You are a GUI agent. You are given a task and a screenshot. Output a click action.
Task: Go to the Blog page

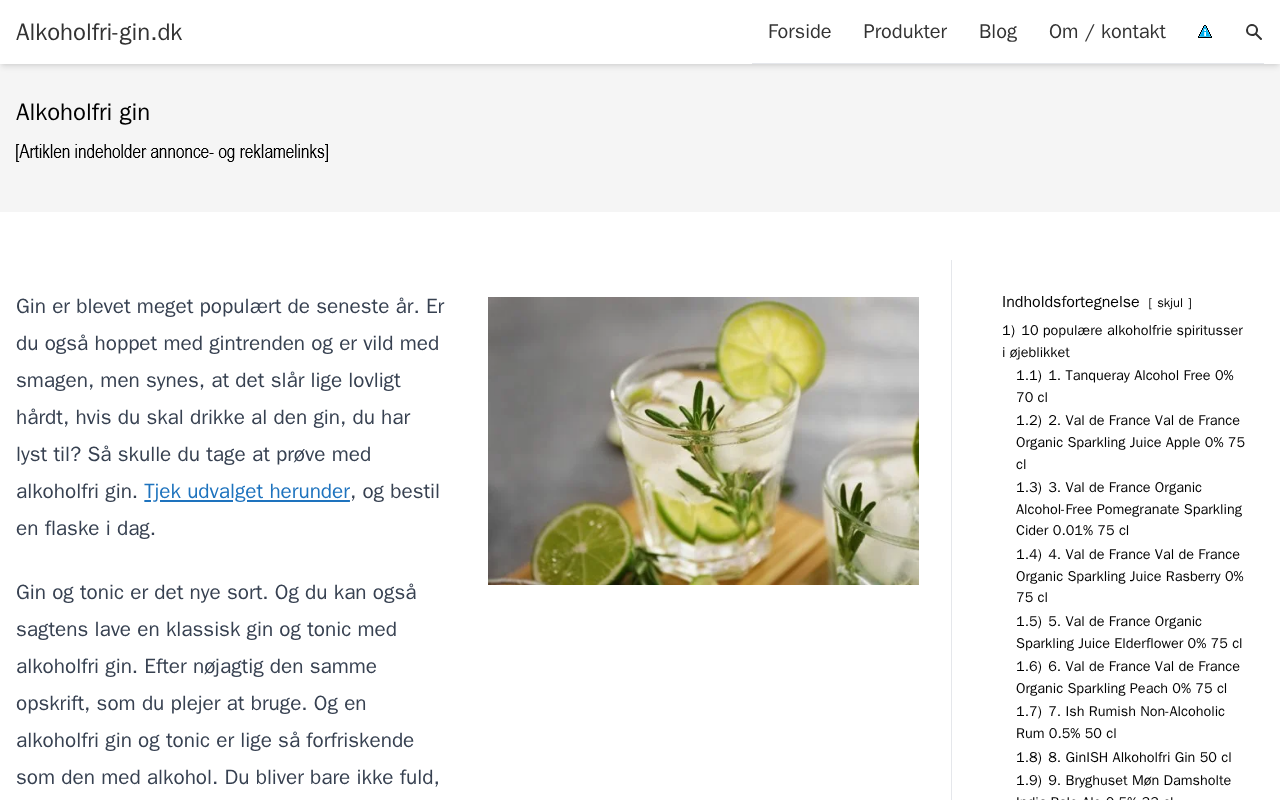click(x=998, y=32)
